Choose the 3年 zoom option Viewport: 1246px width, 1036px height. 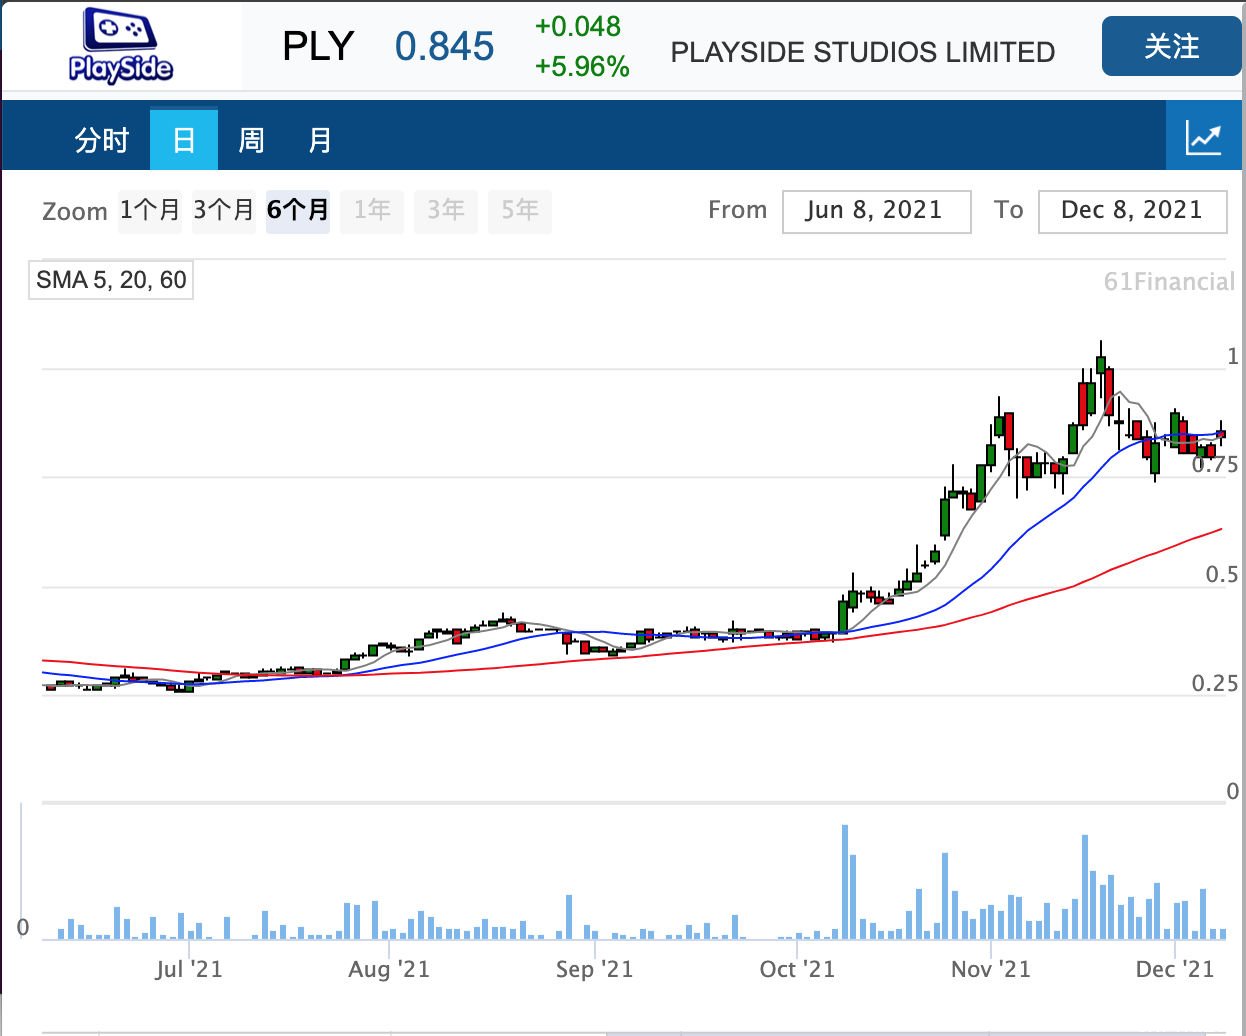446,211
